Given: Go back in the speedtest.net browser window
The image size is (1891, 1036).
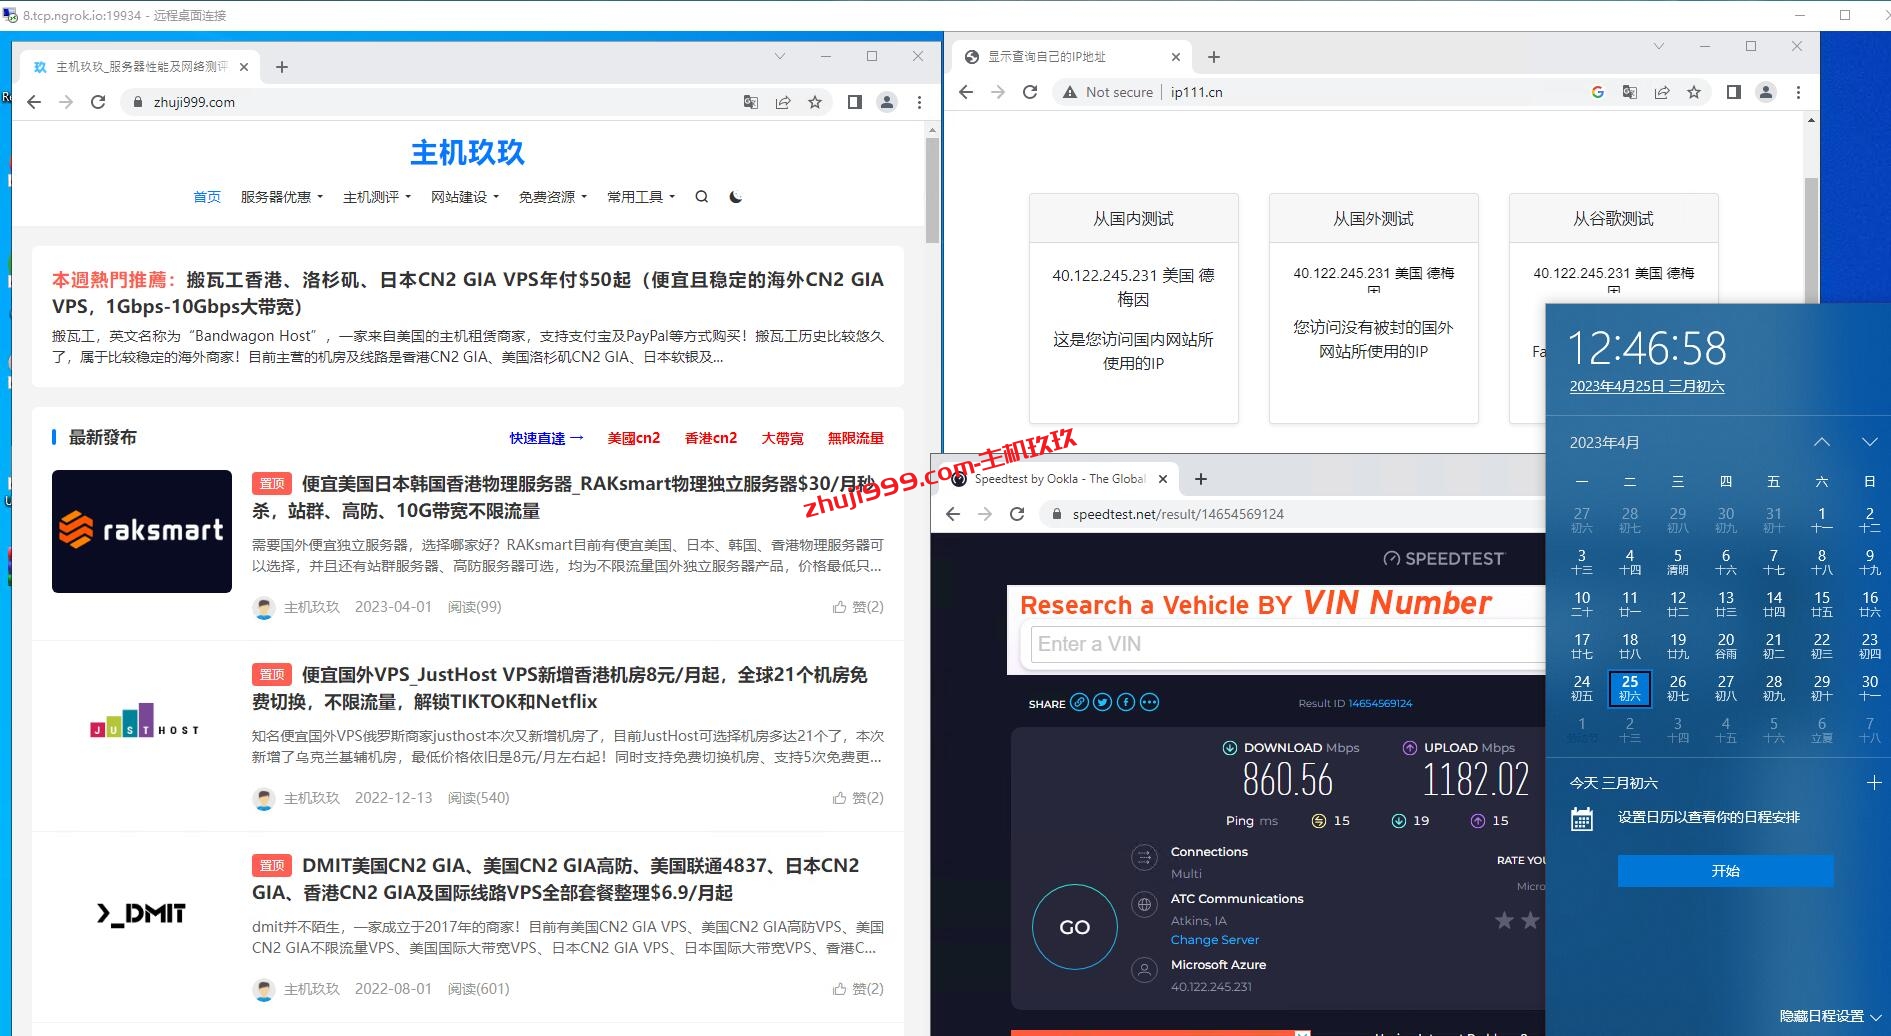Looking at the screenshot, I should 953,514.
